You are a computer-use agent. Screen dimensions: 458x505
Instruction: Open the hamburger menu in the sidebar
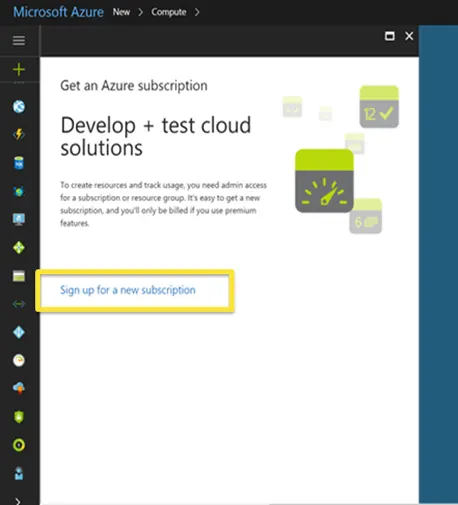point(19,41)
